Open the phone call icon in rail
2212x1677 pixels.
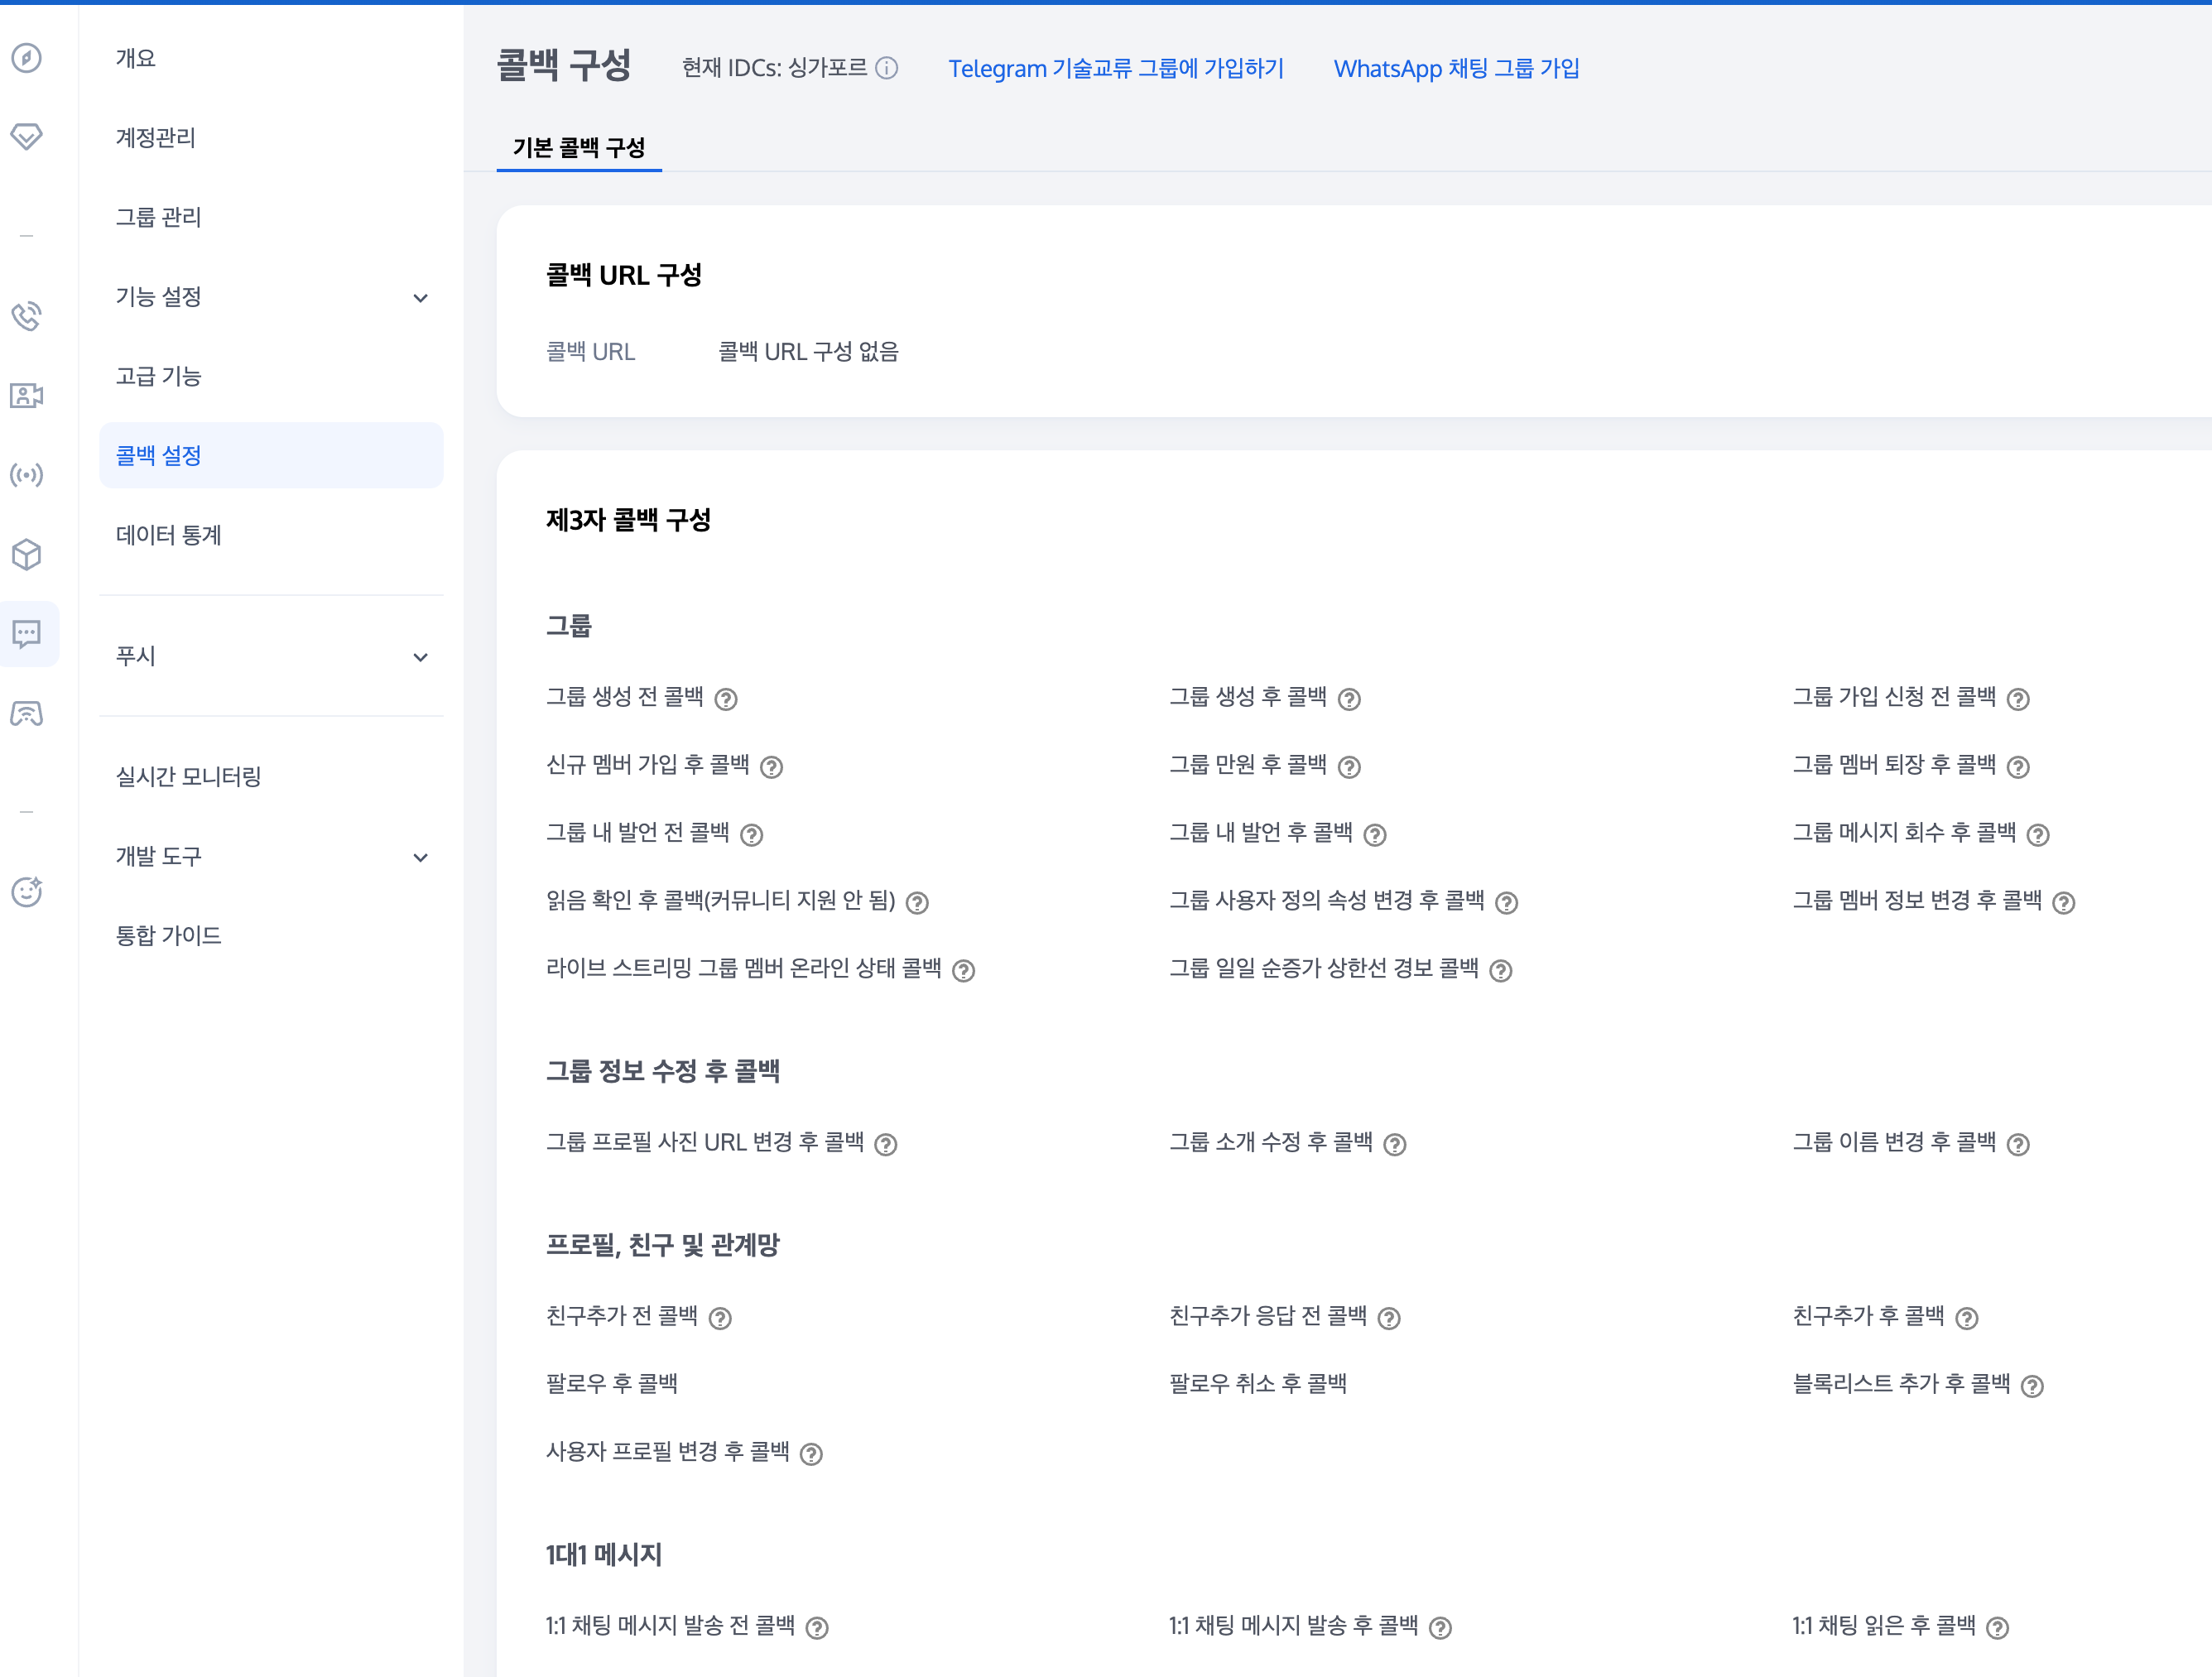(x=27, y=316)
